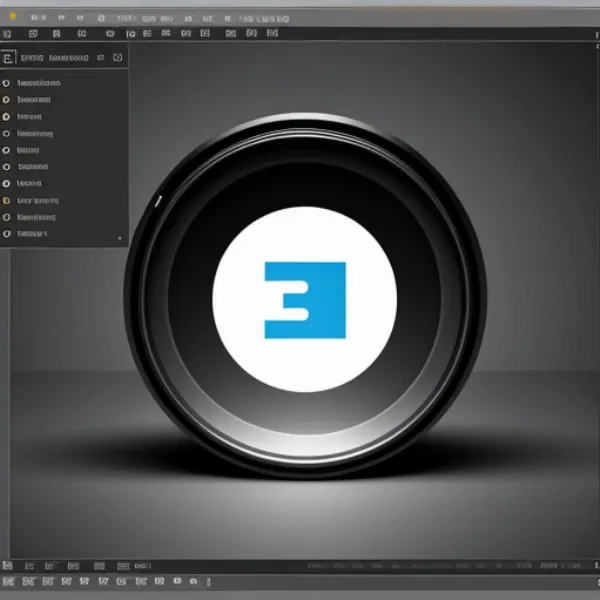Click the rounded-square icon ending the side panel header

[x=118, y=57]
